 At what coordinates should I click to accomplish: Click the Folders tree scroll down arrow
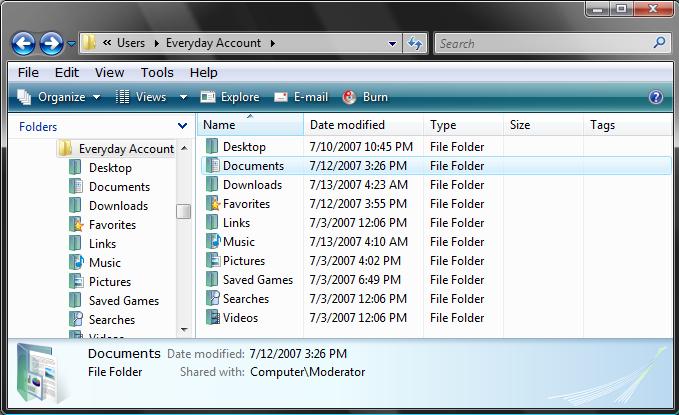click(184, 330)
